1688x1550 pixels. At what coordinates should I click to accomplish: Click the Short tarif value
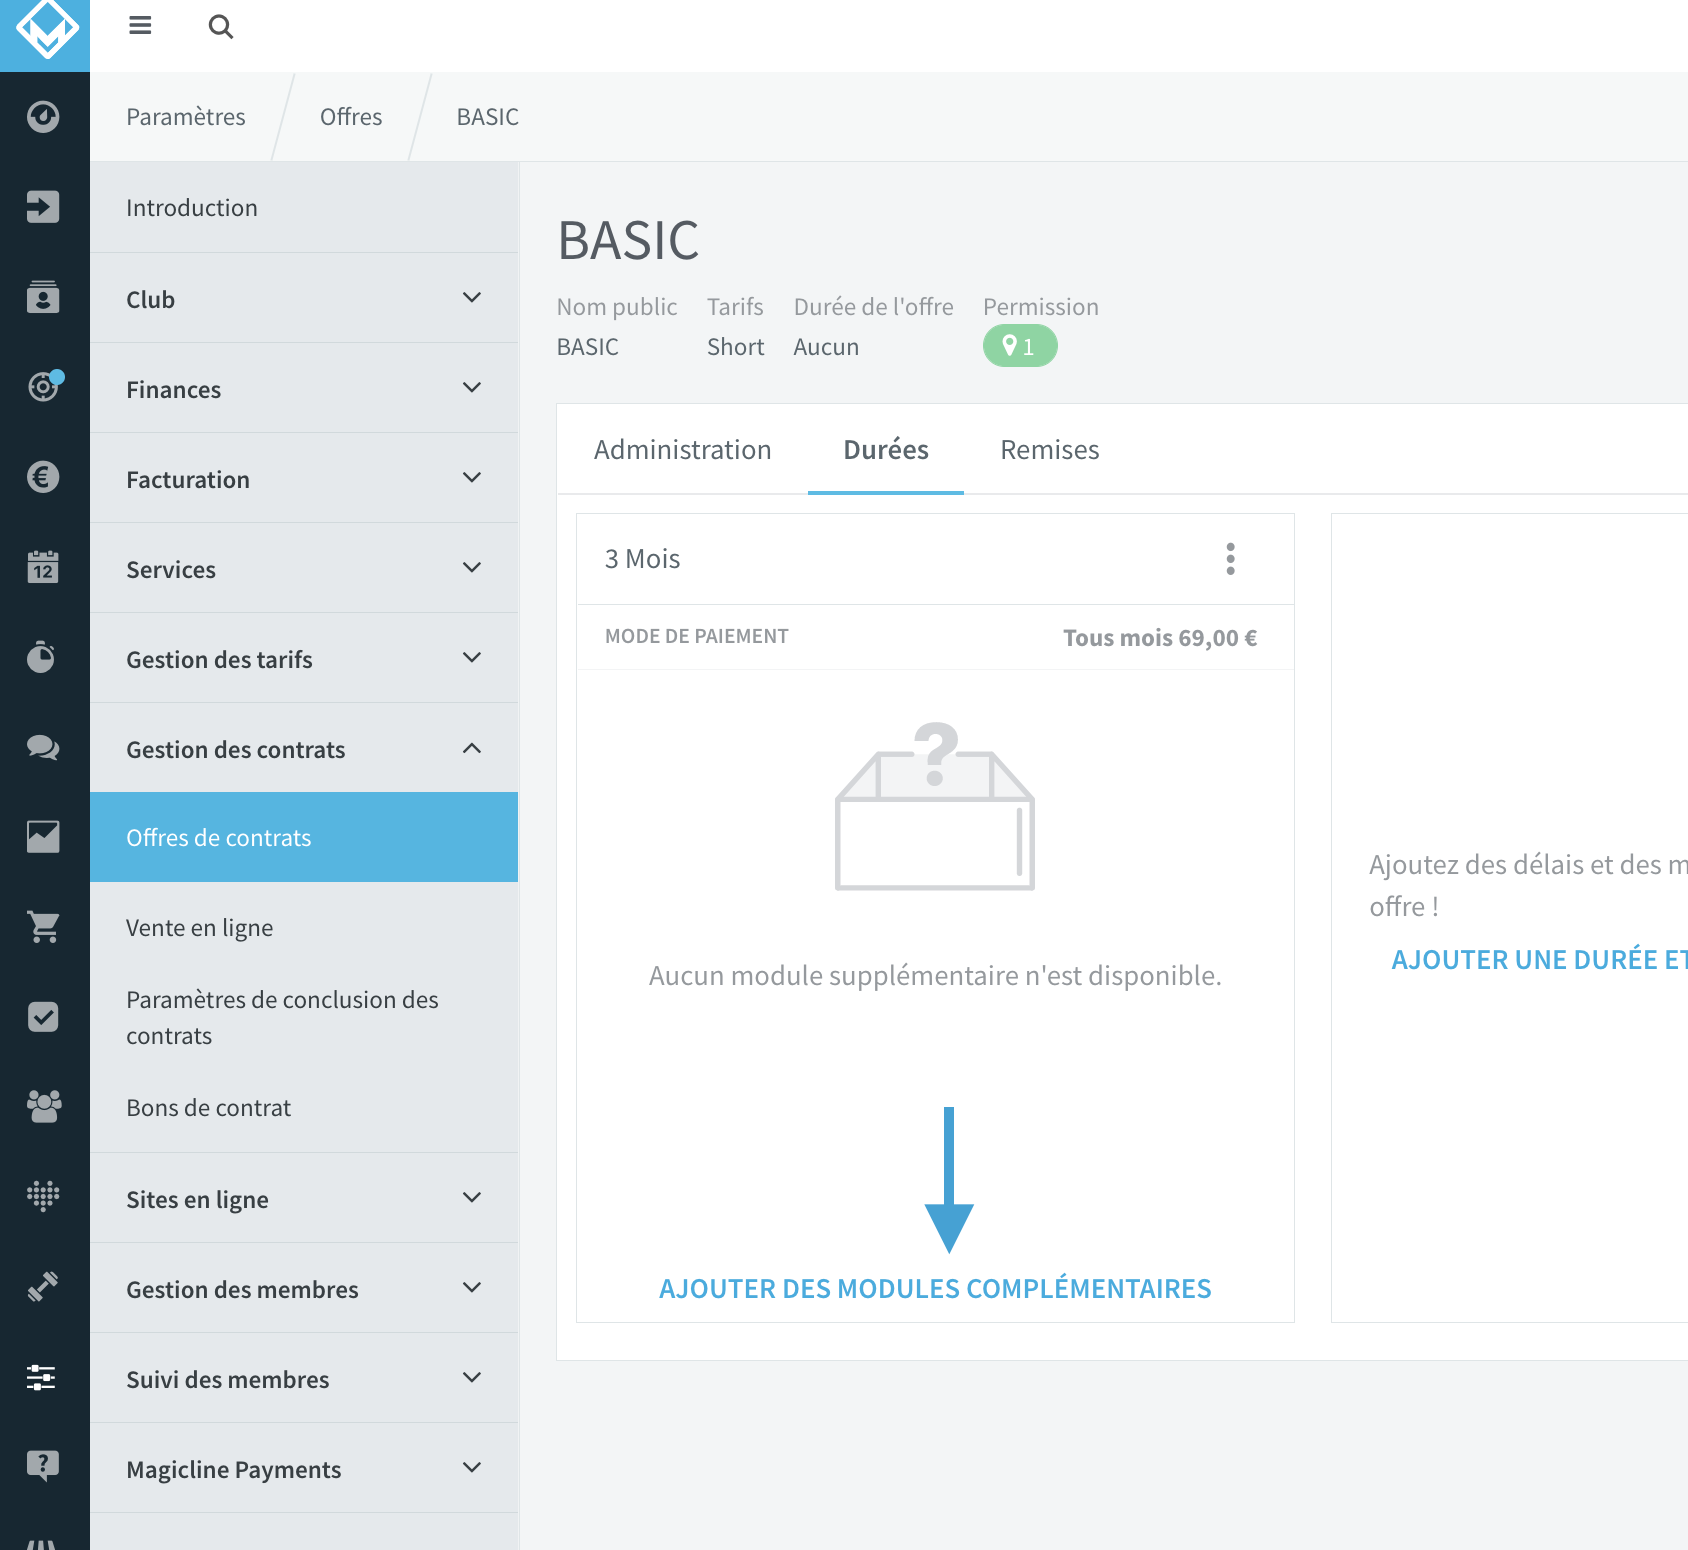[735, 347]
